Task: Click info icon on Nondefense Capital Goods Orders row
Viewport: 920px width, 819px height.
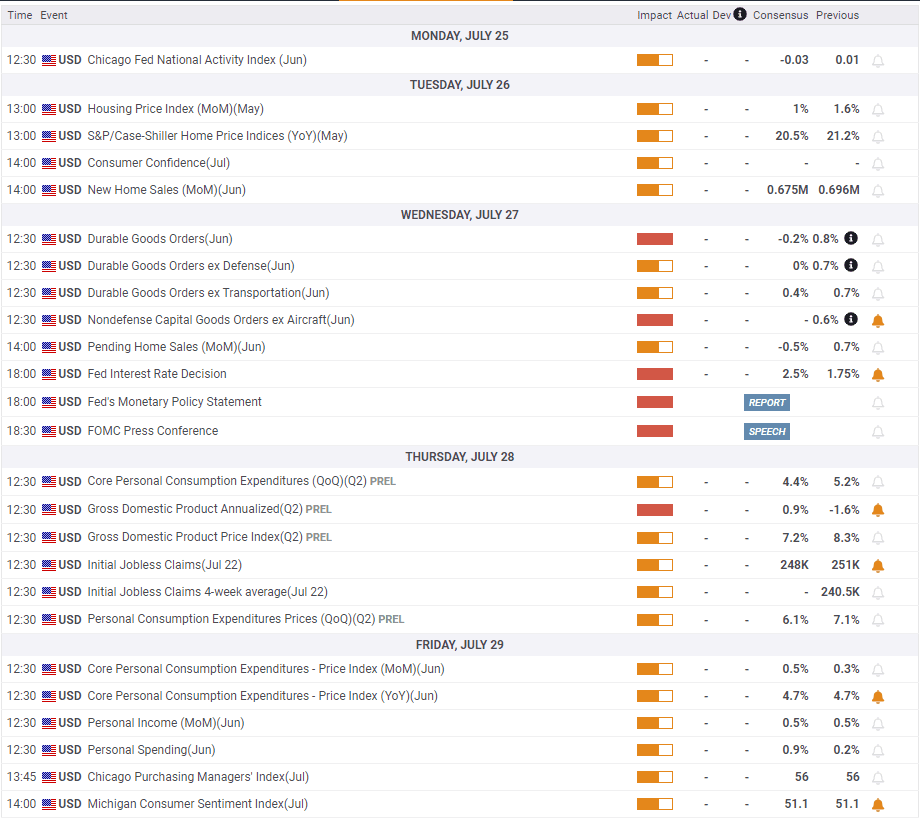Action: pyautogui.click(x=851, y=319)
